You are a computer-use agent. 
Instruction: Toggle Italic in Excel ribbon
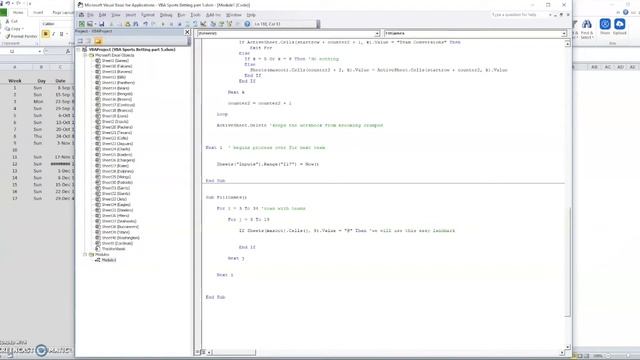53,34
